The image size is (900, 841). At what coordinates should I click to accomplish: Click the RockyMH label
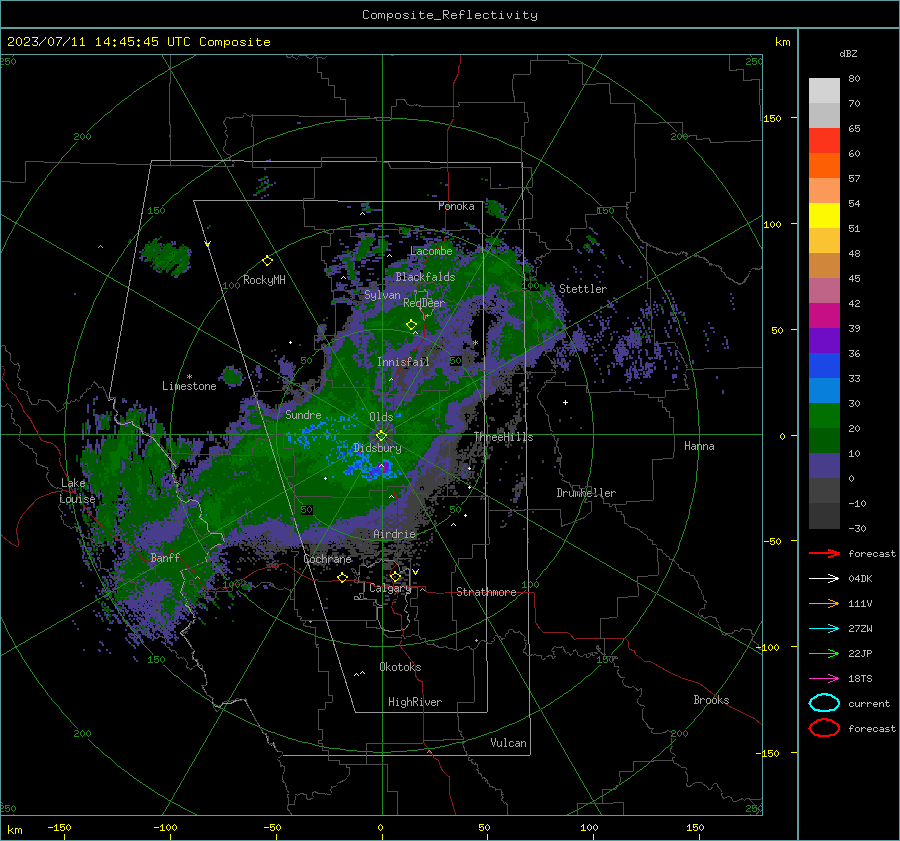pos(264,280)
